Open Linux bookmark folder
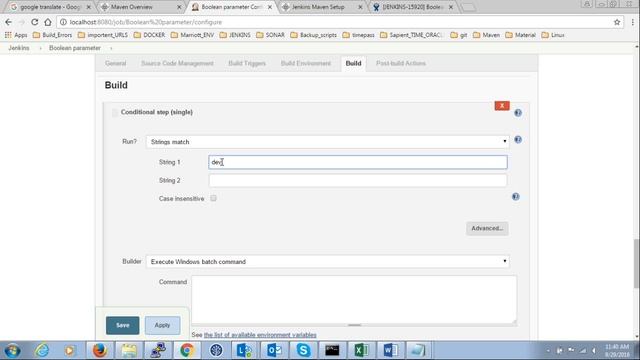This screenshot has height=360, width=640. [553, 35]
